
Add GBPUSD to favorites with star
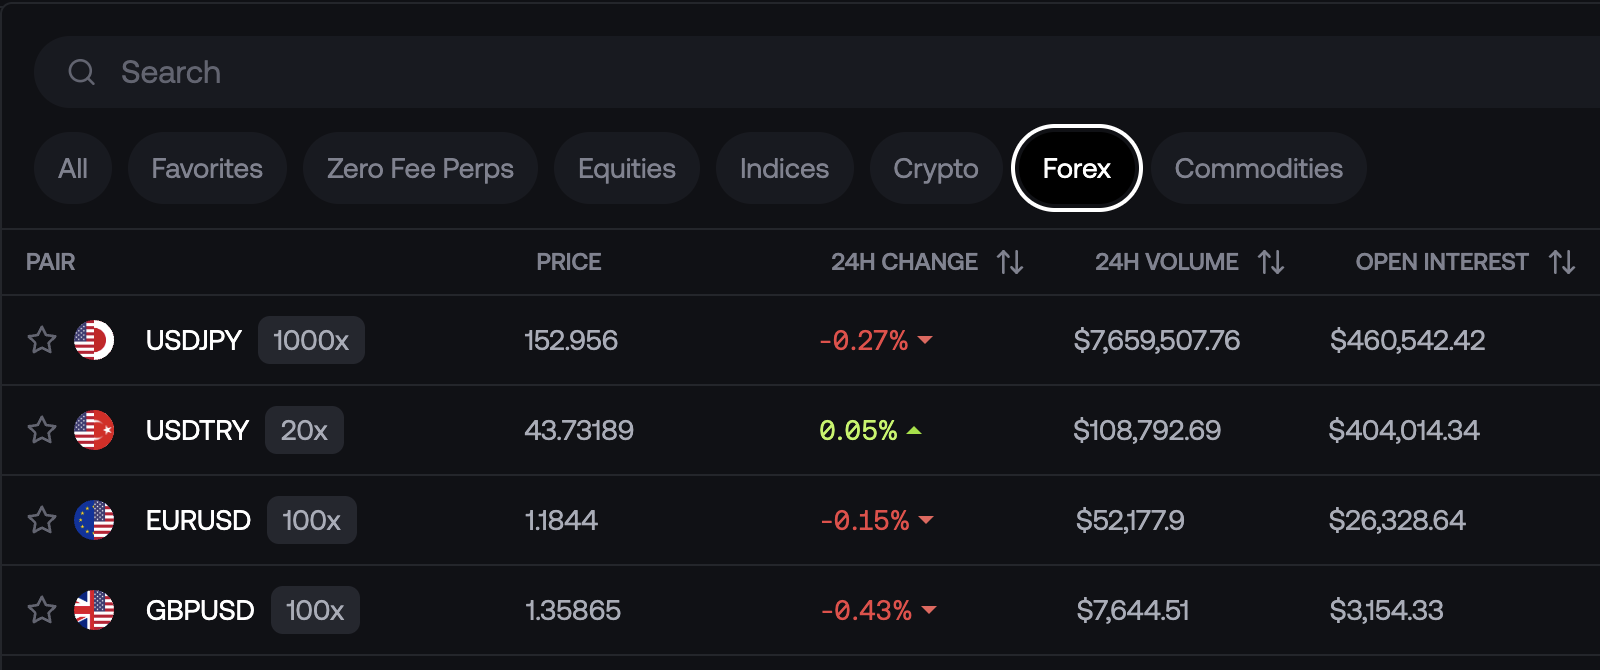pyautogui.click(x=42, y=610)
